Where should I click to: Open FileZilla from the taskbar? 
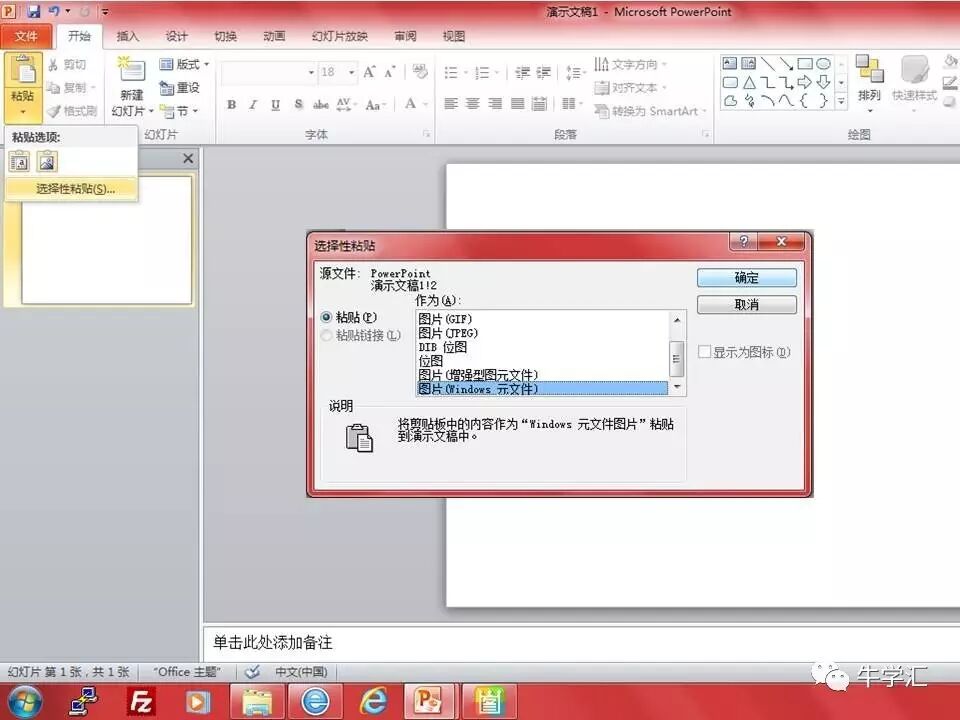click(x=141, y=701)
